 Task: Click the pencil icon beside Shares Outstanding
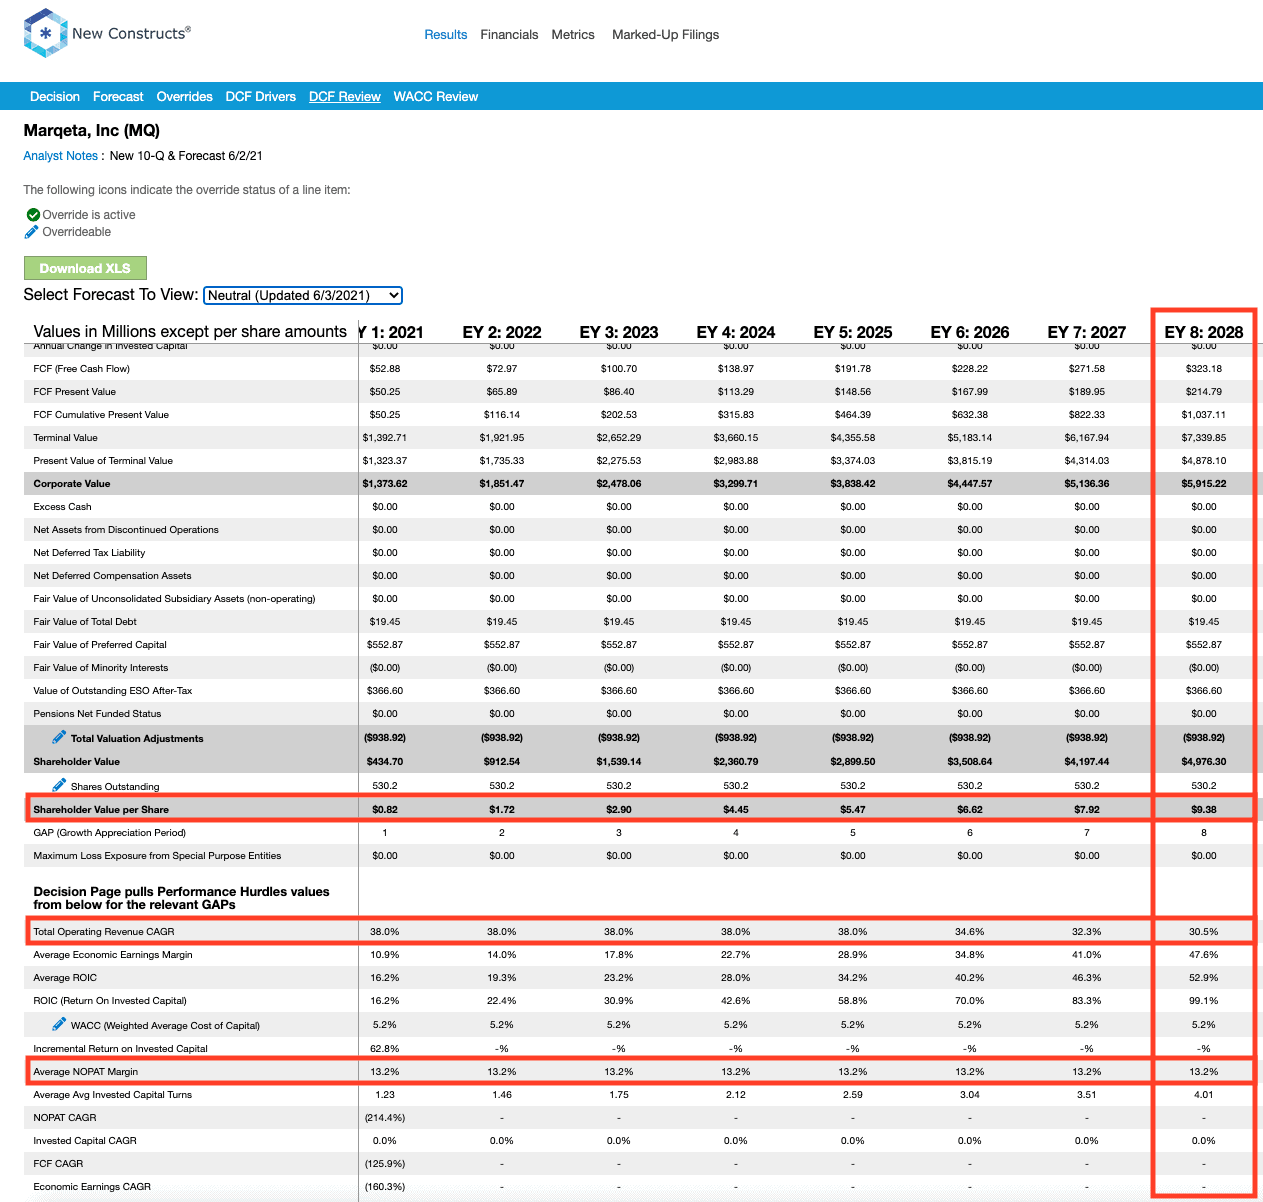click(x=59, y=785)
